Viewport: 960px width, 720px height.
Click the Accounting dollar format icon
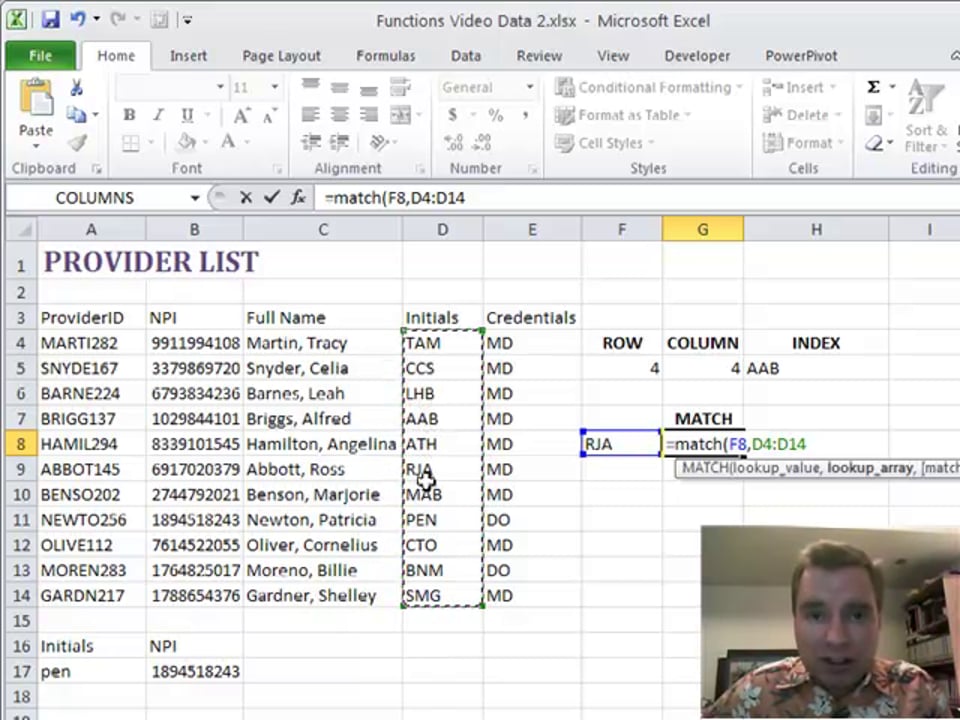click(x=452, y=114)
